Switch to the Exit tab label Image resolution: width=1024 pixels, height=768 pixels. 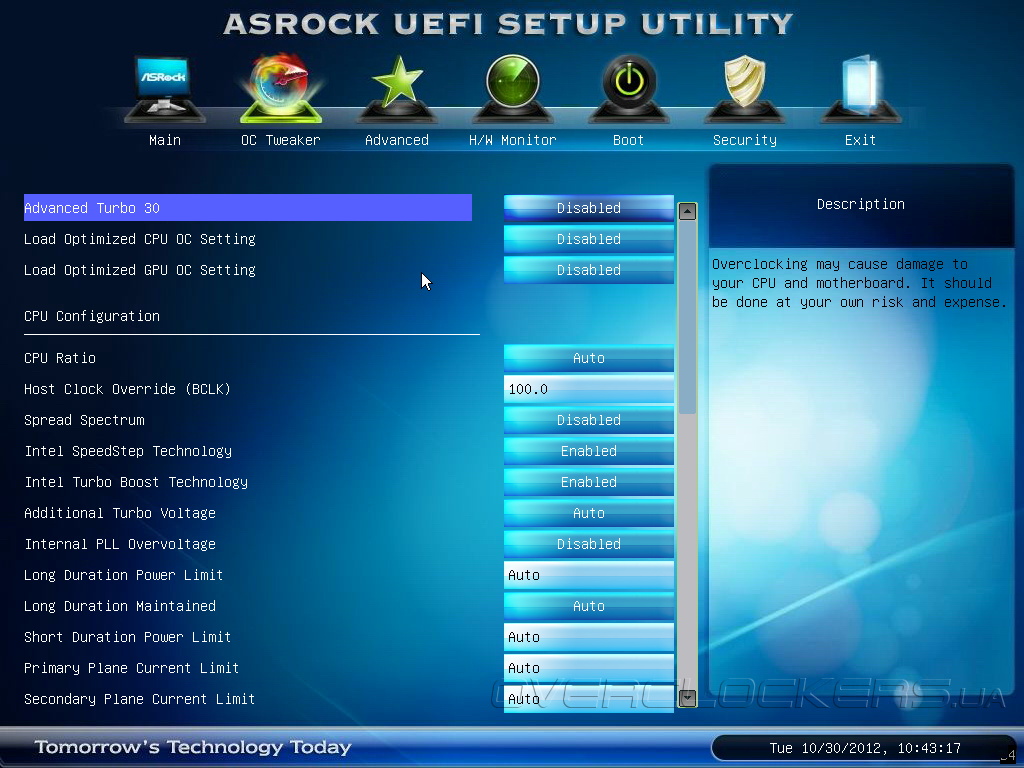860,140
